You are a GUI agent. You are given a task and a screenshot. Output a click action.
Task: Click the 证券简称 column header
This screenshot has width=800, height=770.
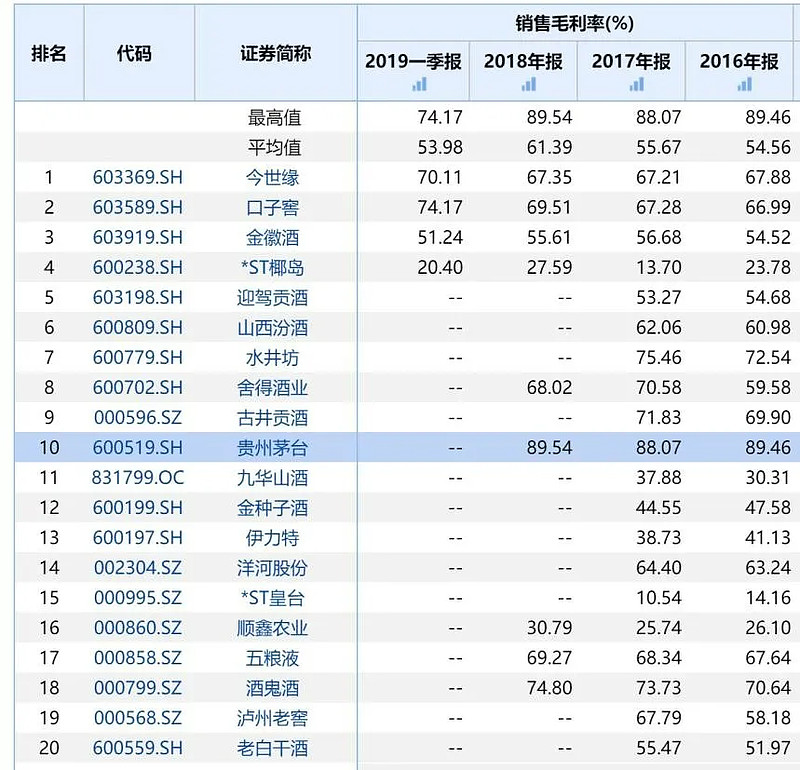click(x=276, y=53)
